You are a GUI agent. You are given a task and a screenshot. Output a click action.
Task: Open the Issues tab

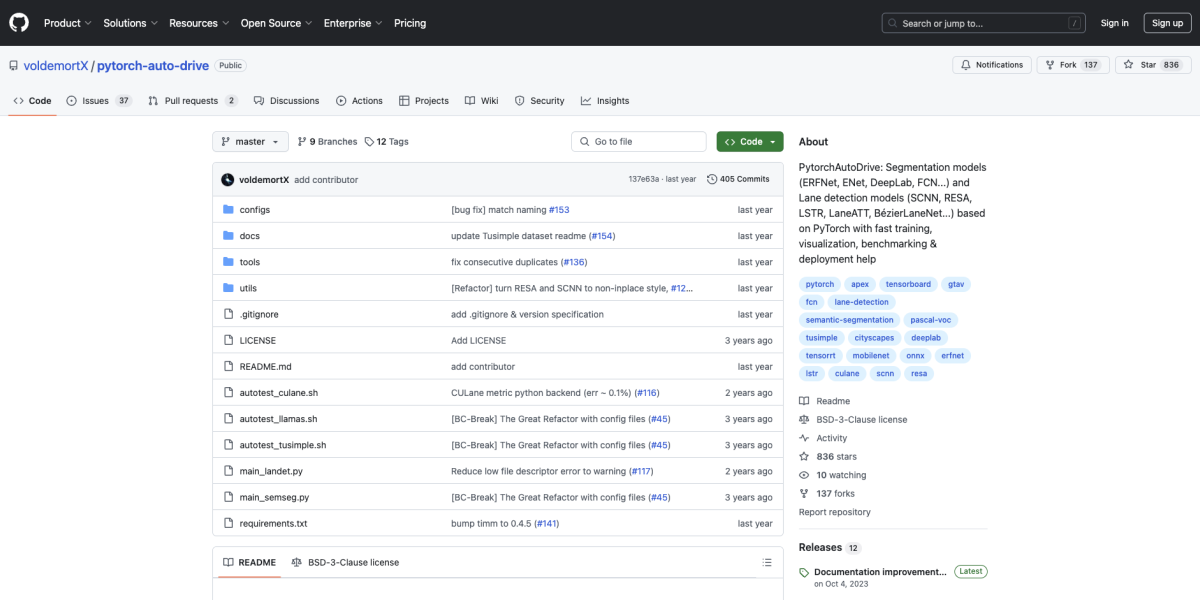coord(98,101)
